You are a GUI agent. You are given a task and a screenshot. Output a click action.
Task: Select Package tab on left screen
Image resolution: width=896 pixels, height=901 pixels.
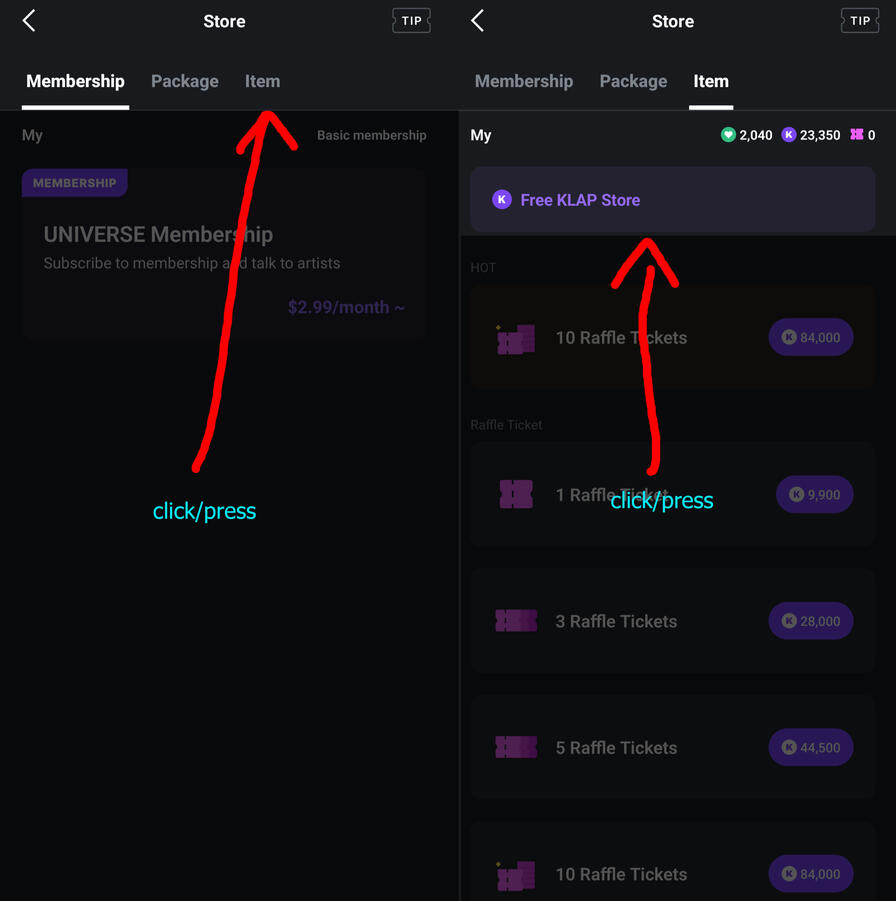[x=184, y=82]
